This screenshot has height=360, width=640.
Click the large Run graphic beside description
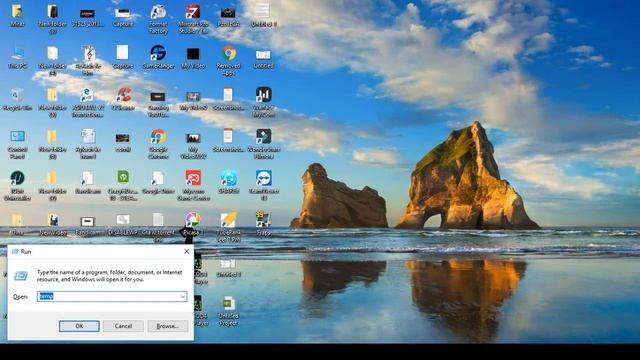pyautogui.click(x=21, y=276)
